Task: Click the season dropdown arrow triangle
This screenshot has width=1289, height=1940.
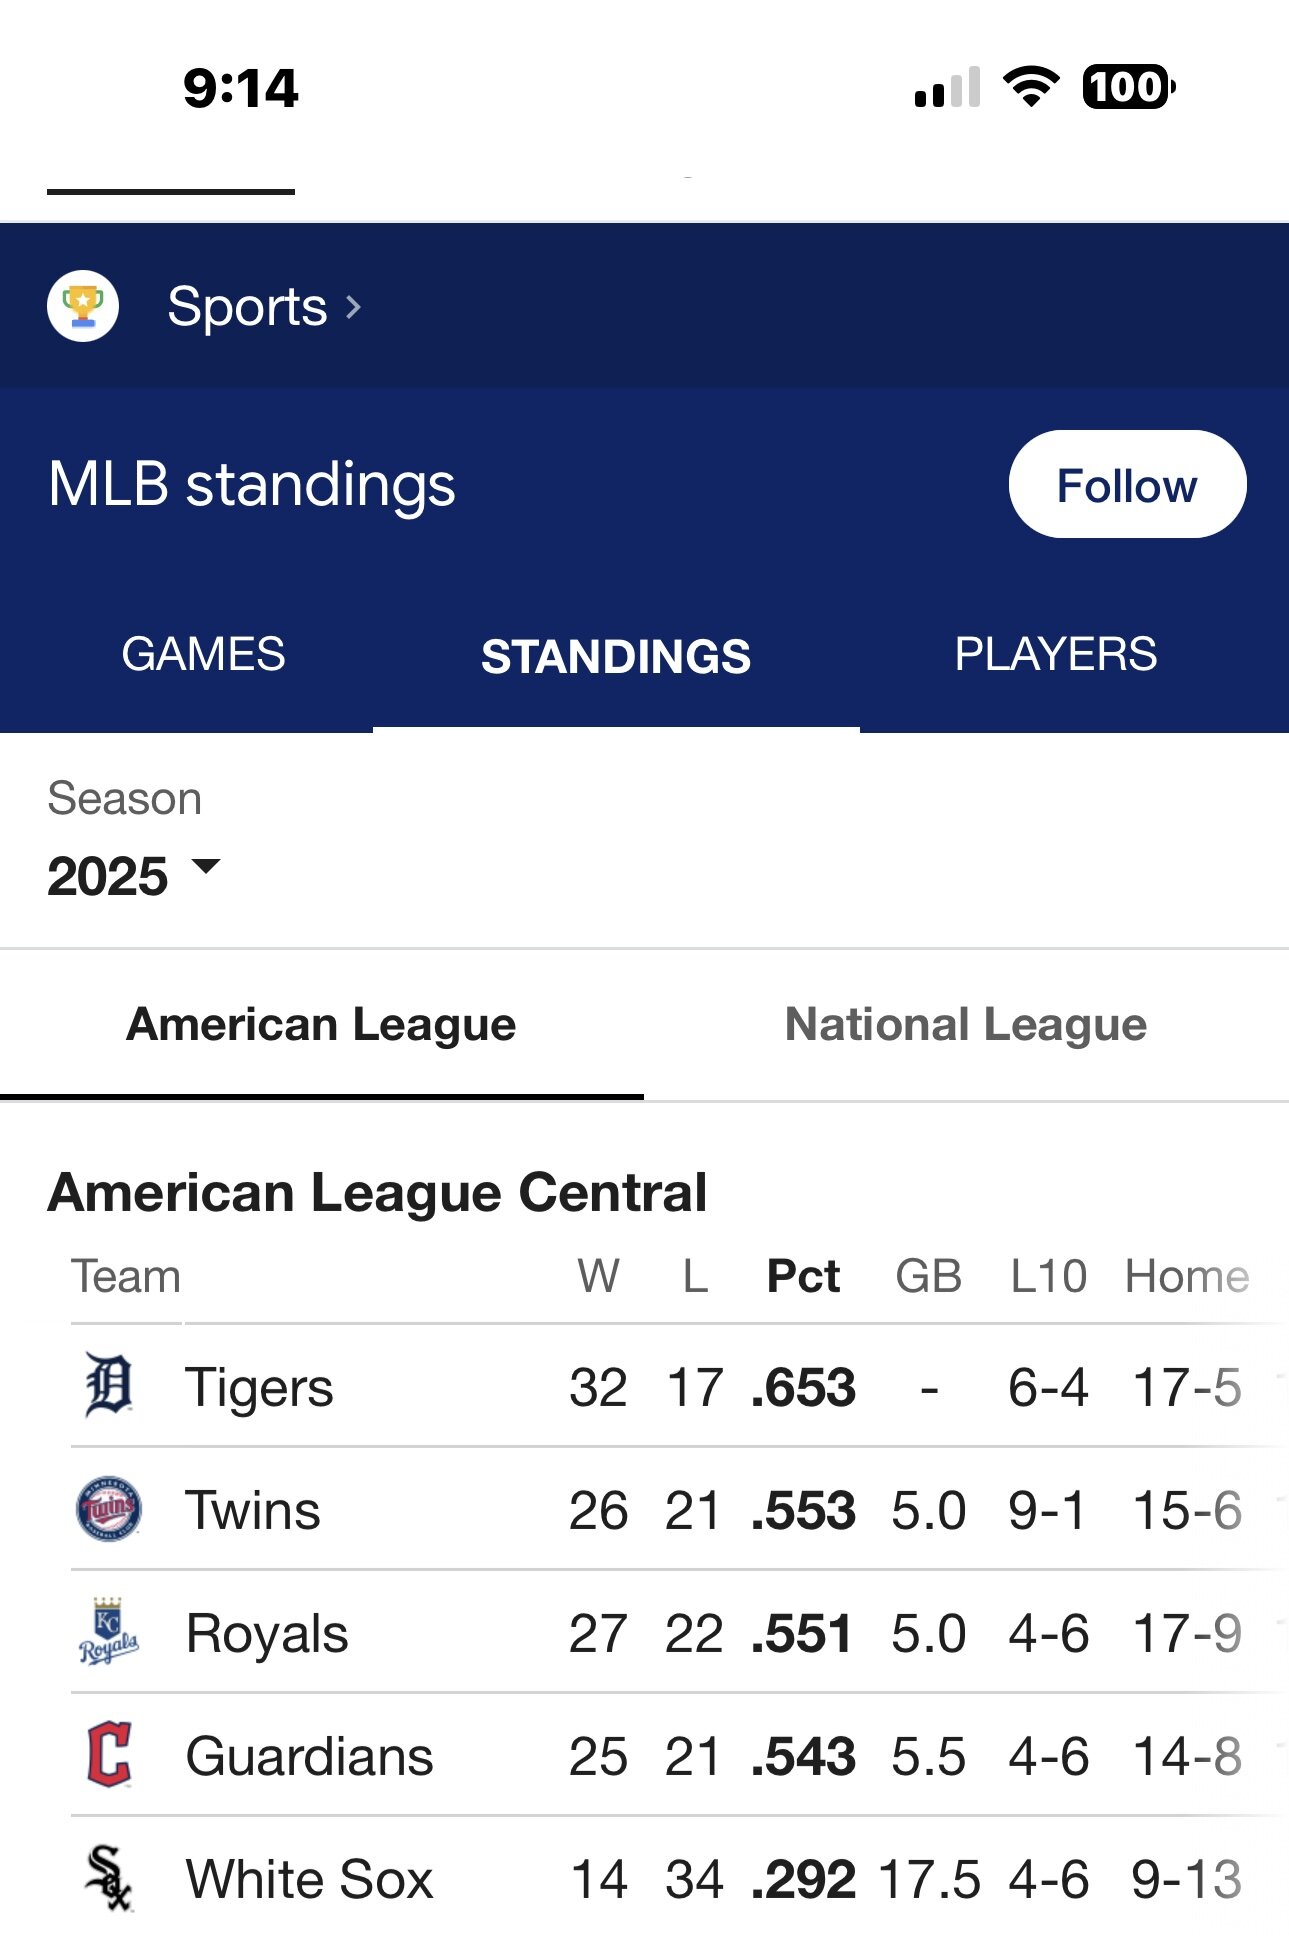Action: click(205, 866)
